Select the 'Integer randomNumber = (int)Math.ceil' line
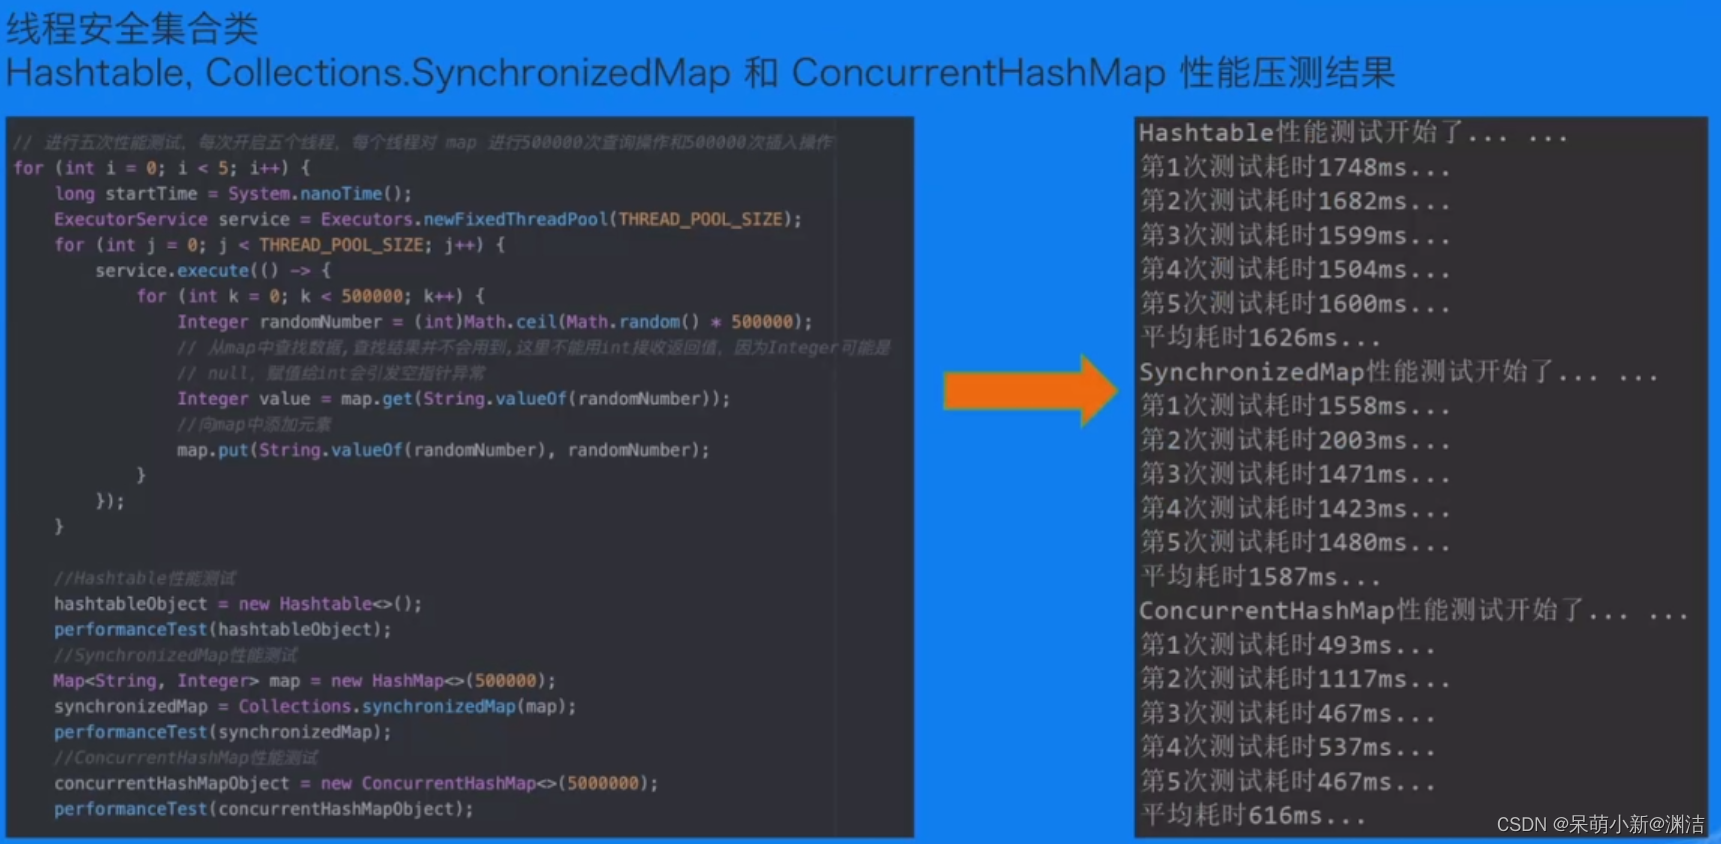This screenshot has height=844, width=1721. click(x=495, y=322)
